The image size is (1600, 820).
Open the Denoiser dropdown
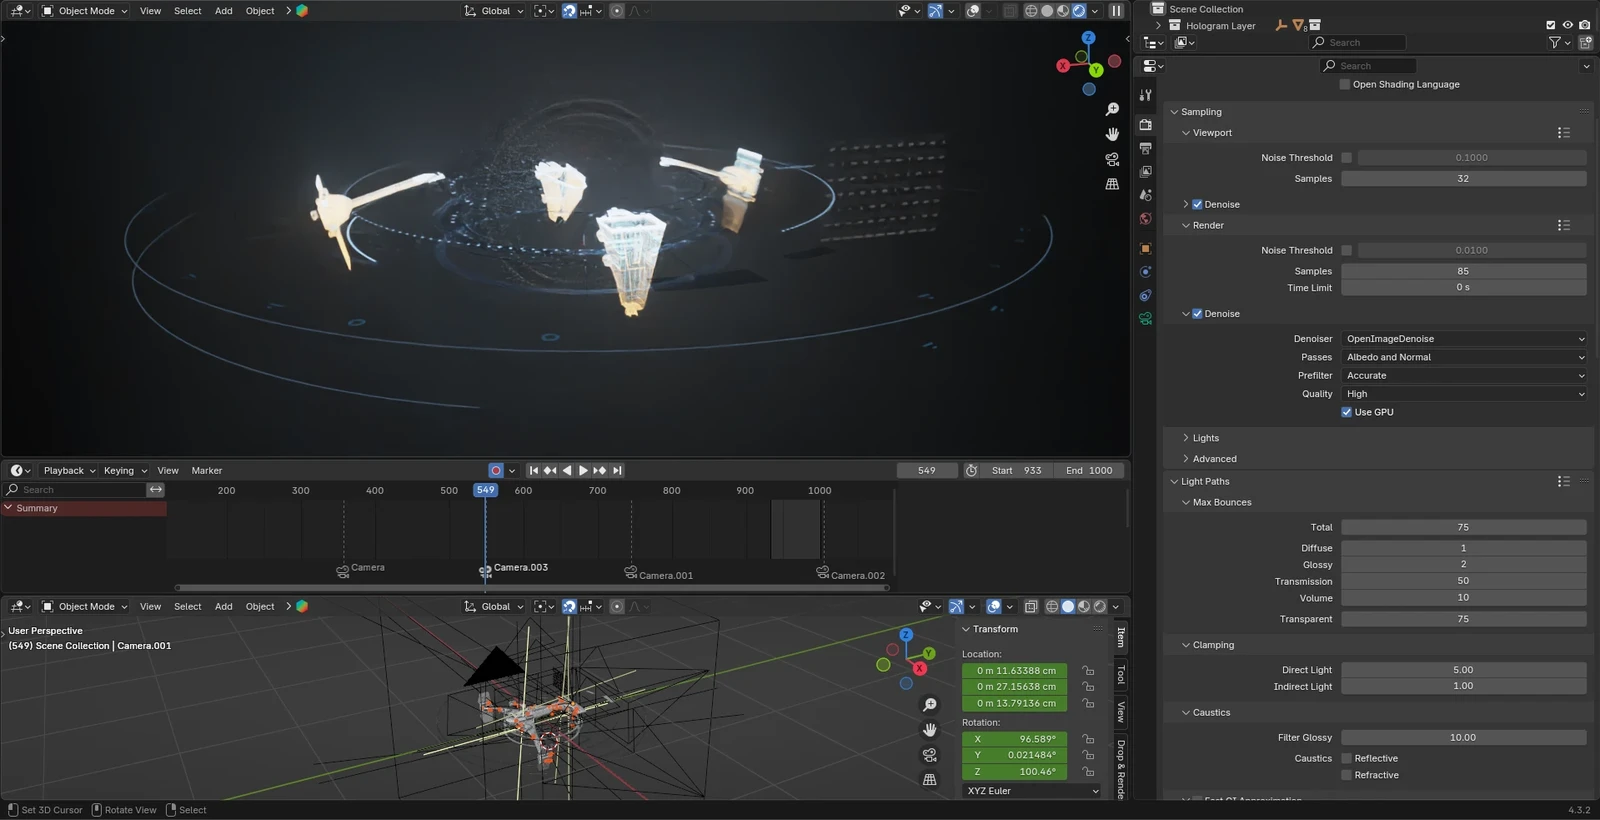pyautogui.click(x=1463, y=339)
